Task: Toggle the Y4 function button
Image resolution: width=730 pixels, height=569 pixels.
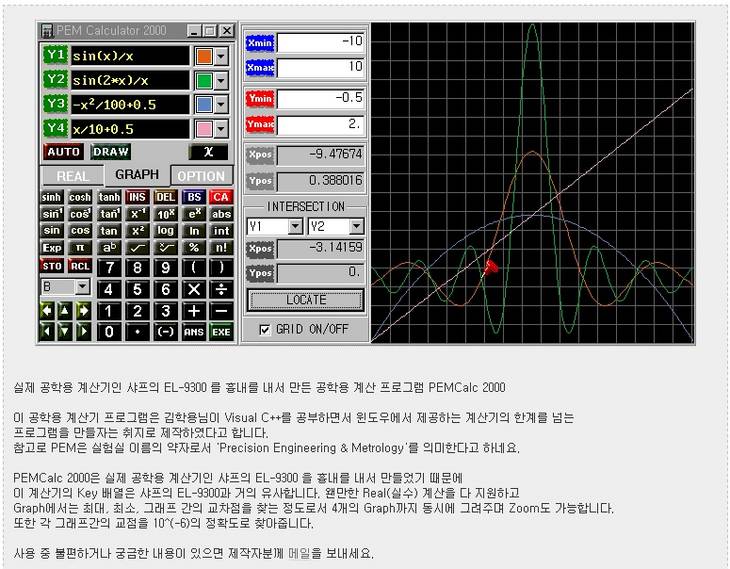Action: (x=55, y=128)
